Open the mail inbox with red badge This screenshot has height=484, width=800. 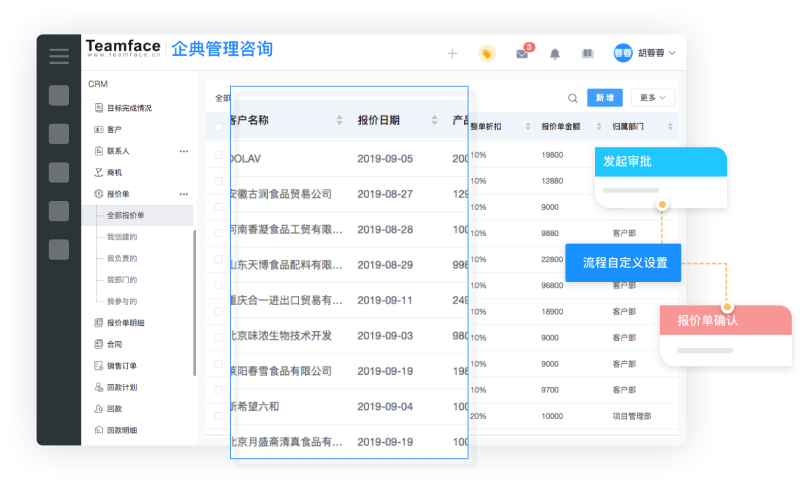tap(522, 53)
